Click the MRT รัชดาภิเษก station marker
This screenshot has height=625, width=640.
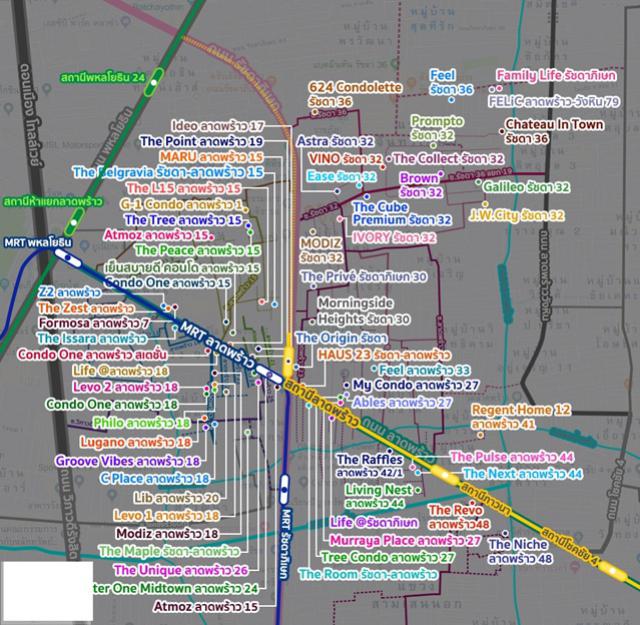pos(284,489)
